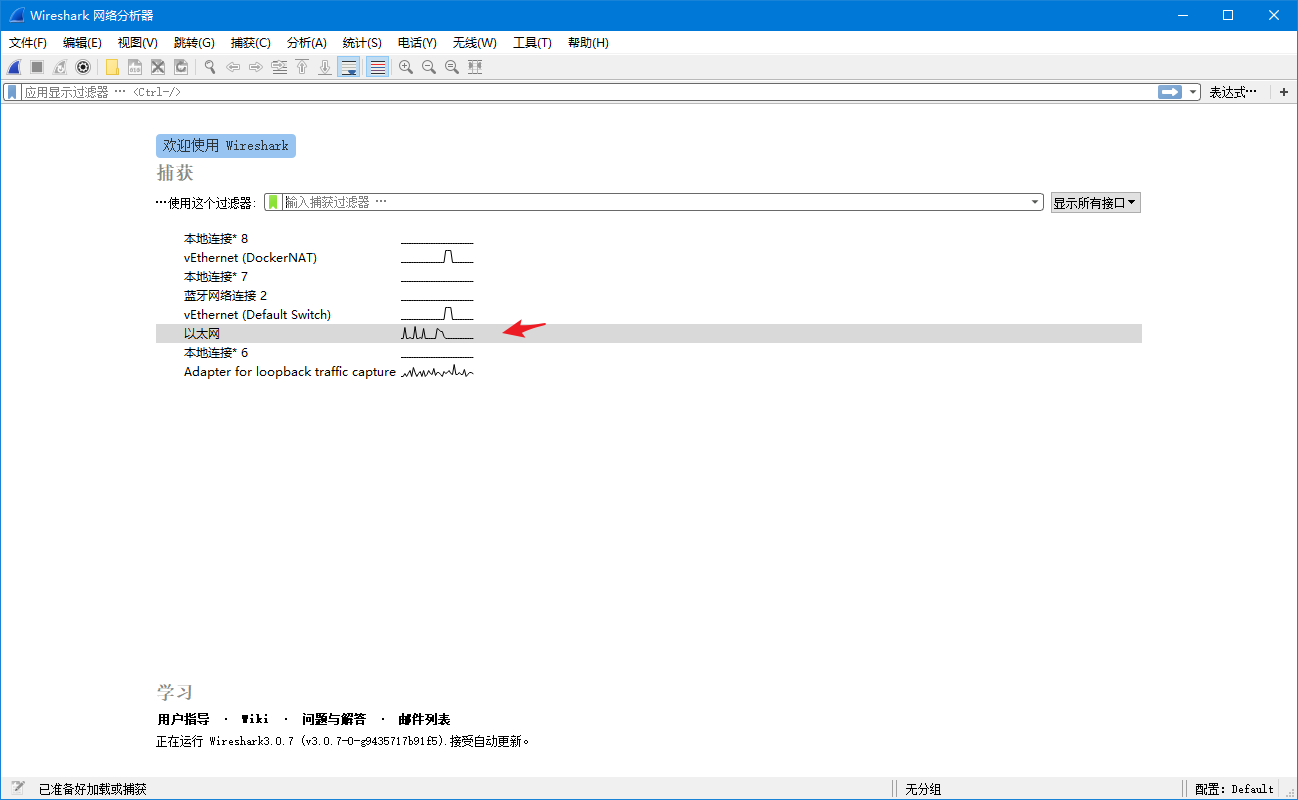
Task: Click the find packet magnifier icon
Action: [x=210, y=67]
